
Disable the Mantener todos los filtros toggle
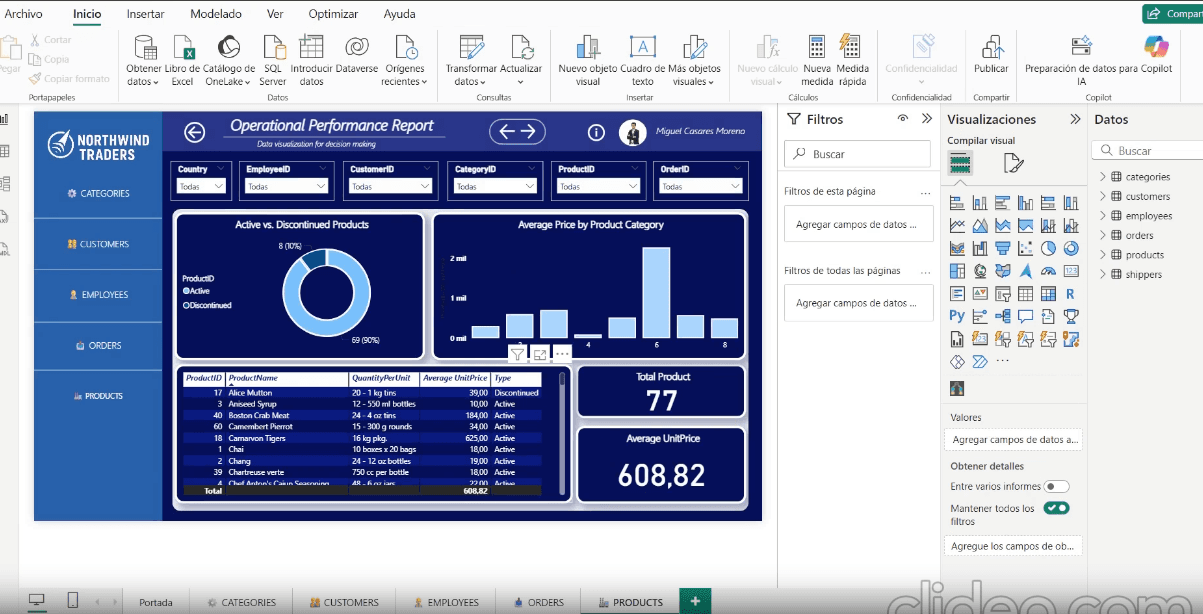pyautogui.click(x=1058, y=508)
